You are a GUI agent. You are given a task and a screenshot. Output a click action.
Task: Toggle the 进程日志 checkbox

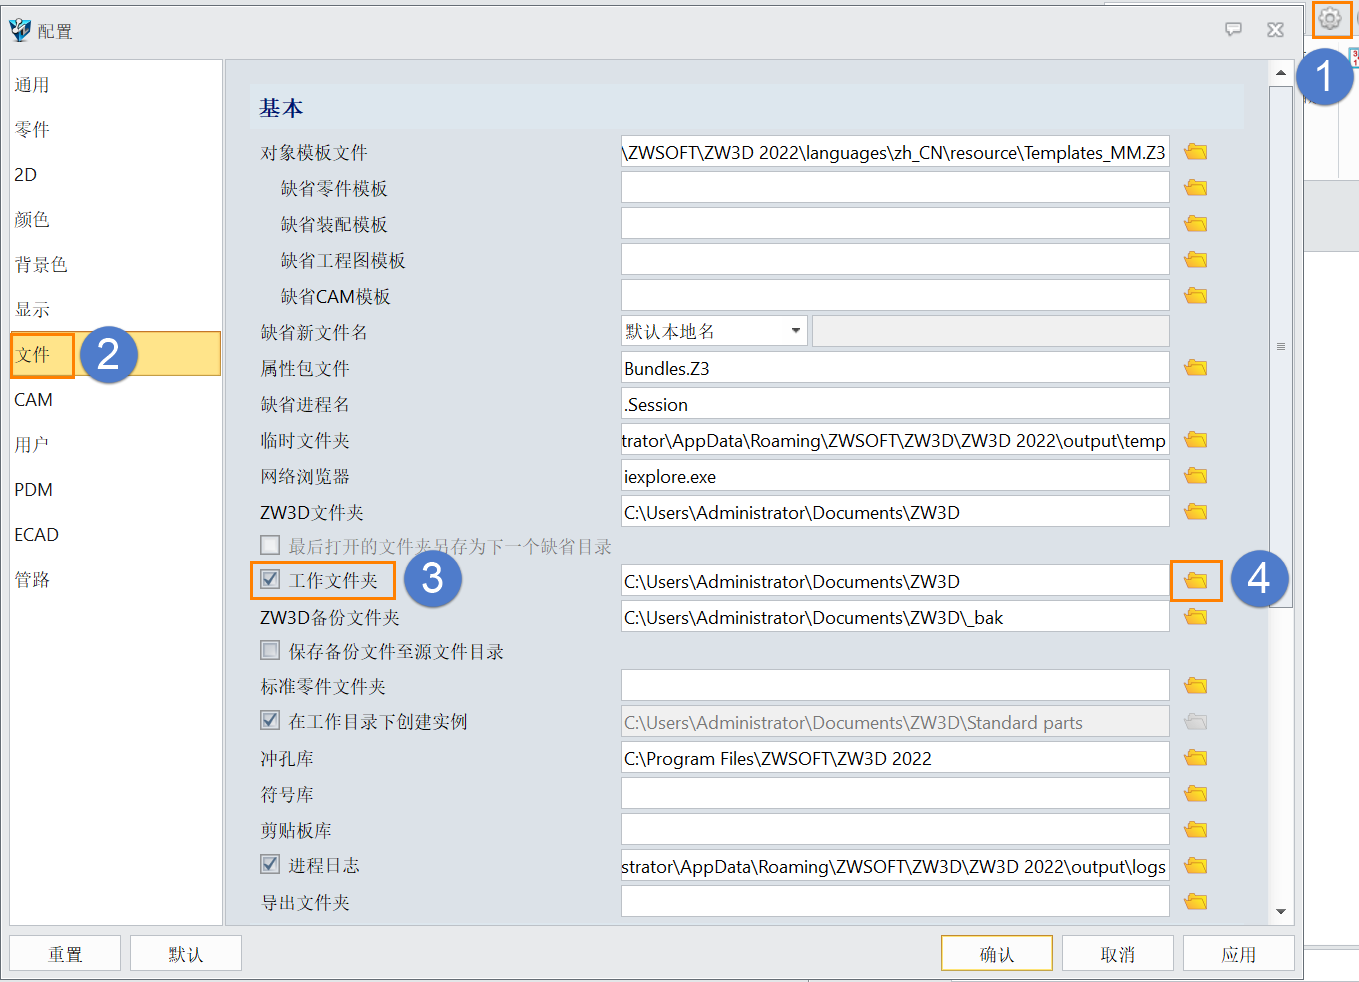coord(270,864)
